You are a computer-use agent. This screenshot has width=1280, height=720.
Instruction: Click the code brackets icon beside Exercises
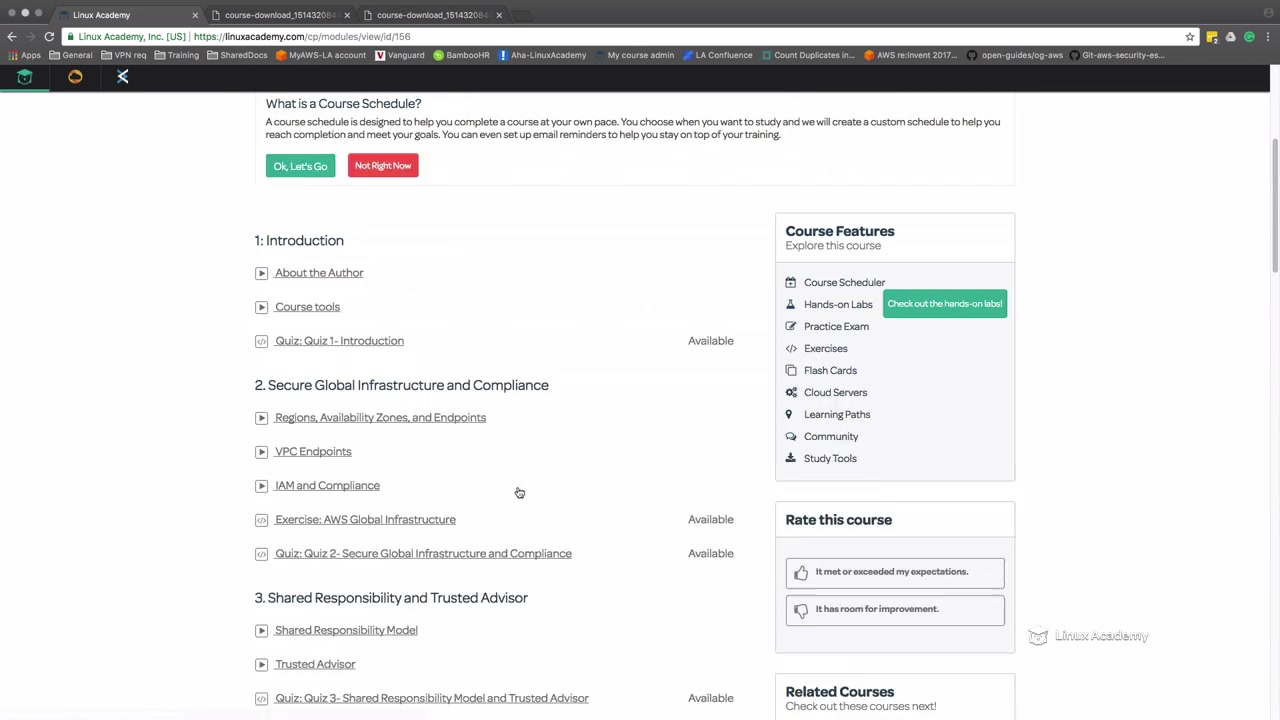[791, 349]
